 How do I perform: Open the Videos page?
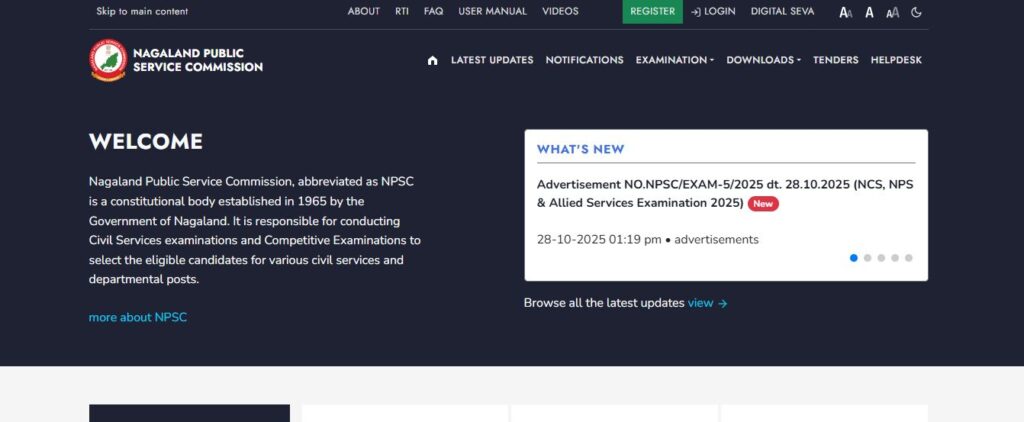(x=560, y=12)
